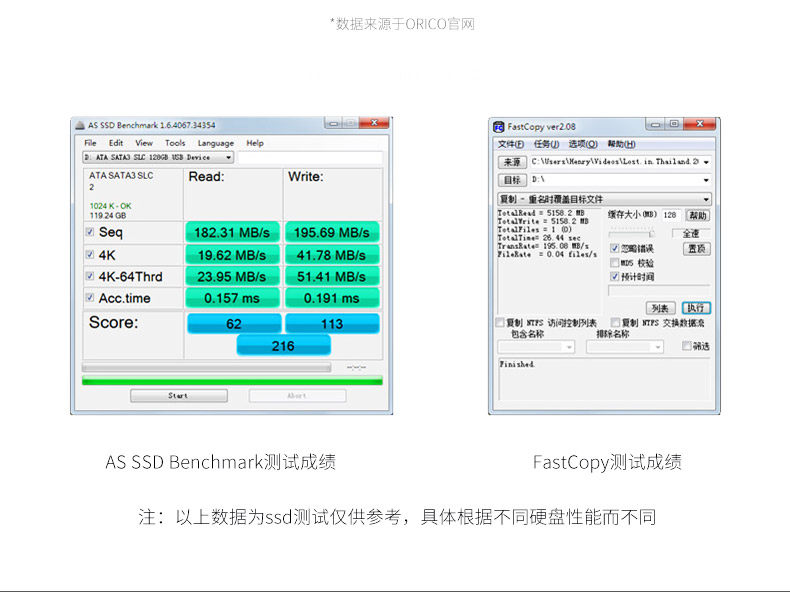Click the AS SSD Benchmark title bar icon
Screen dimensions: 790x592
pos(80,125)
